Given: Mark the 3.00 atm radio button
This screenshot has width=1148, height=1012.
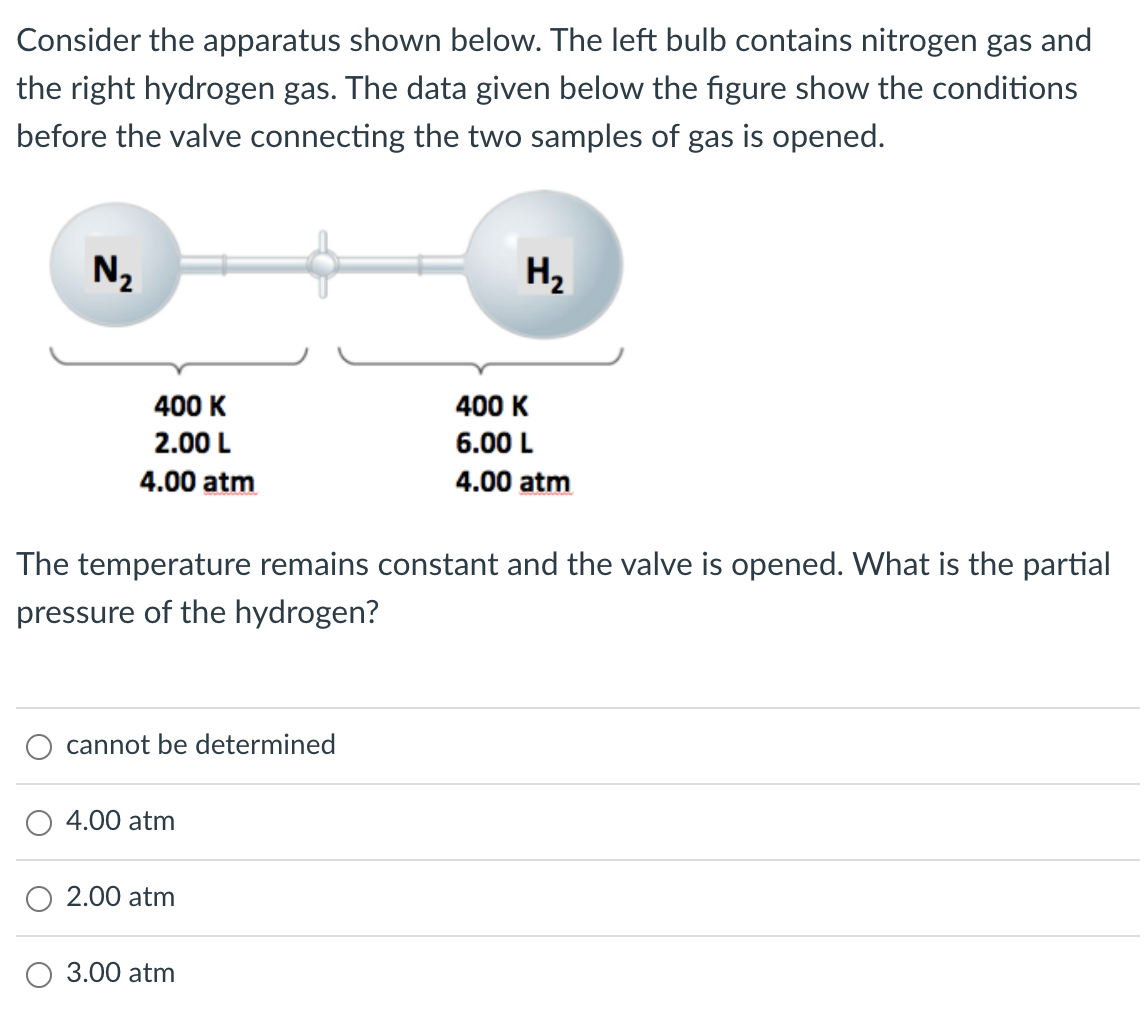Looking at the screenshot, I should click(x=39, y=975).
